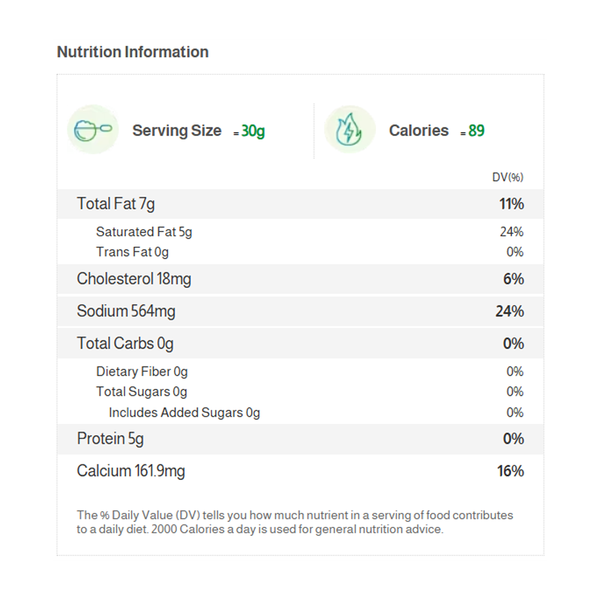Image resolution: width=600 pixels, height=600 pixels.
Task: Click the calories flame icon
Action: (350, 130)
